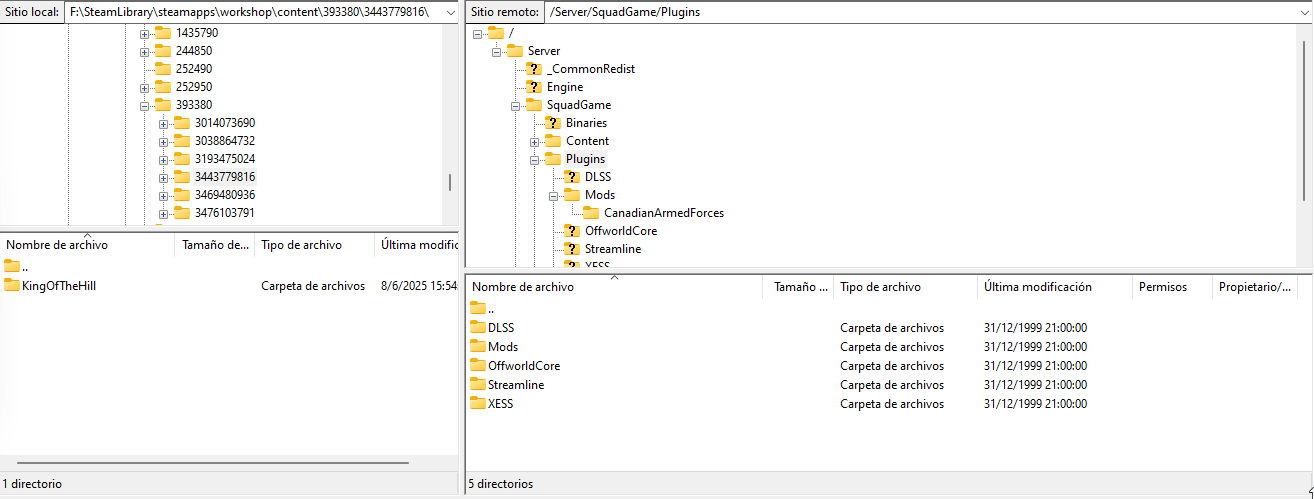
Task: Click the Mods folder icon in remote file list
Action: (478, 346)
